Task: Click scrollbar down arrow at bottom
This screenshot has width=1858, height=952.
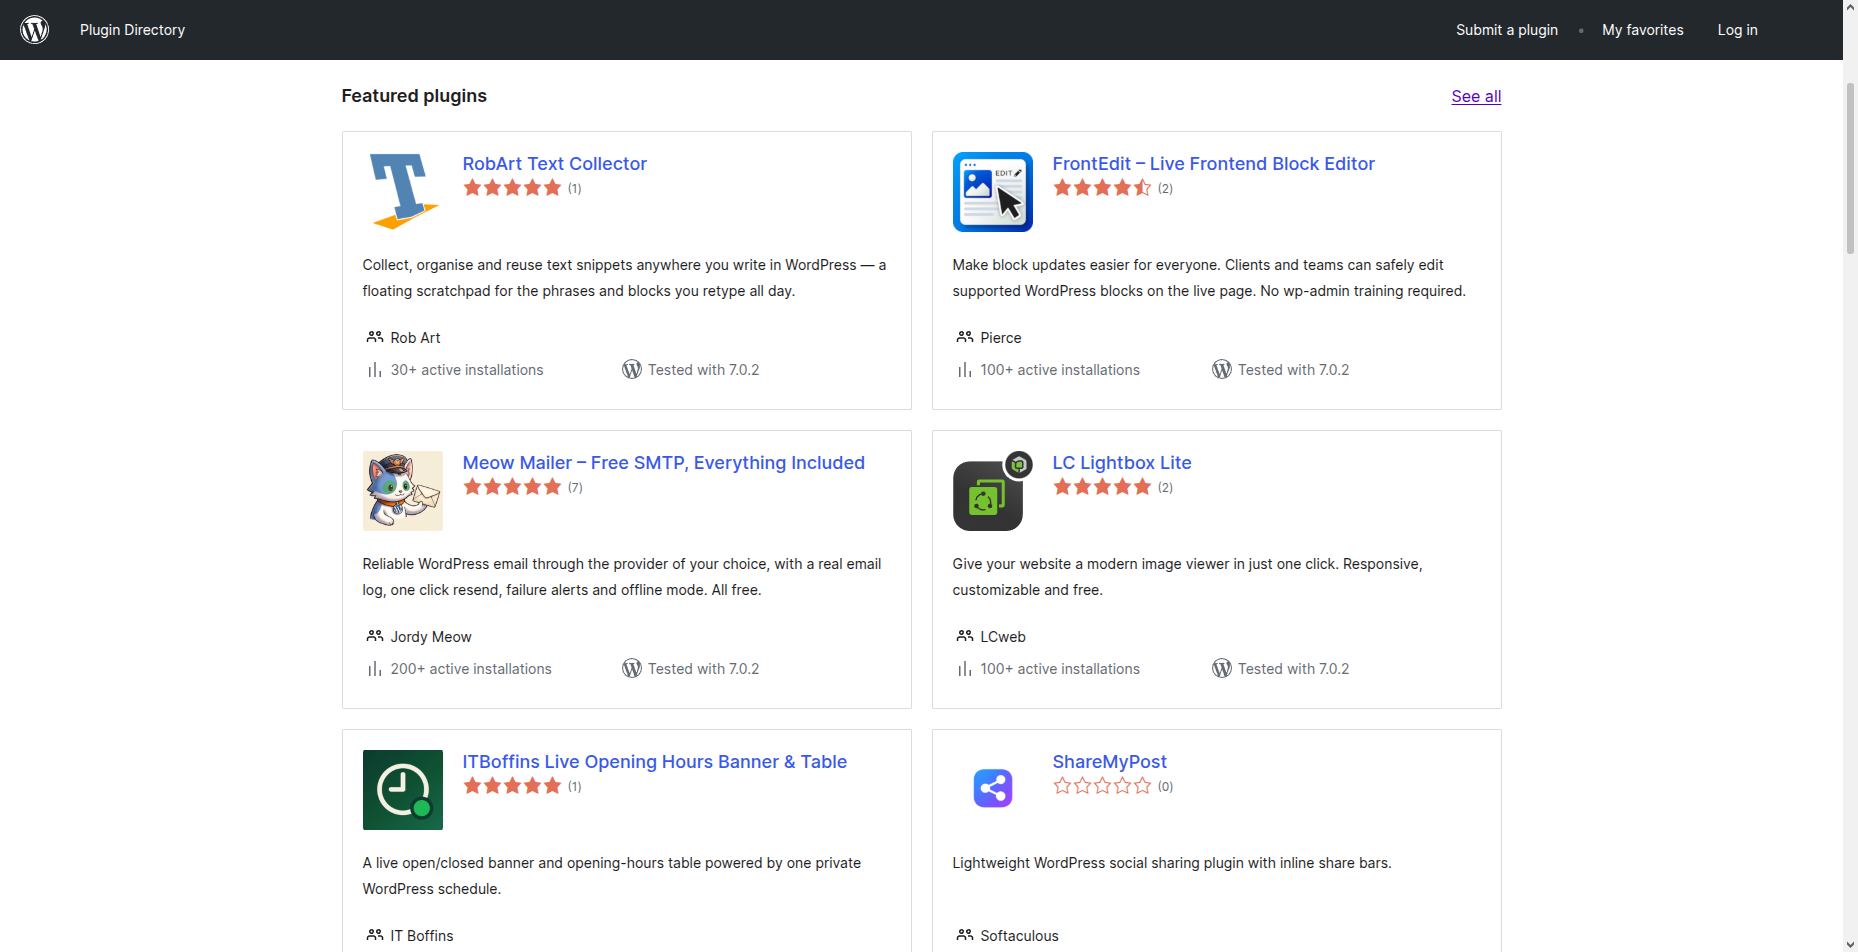Action: point(1850,944)
